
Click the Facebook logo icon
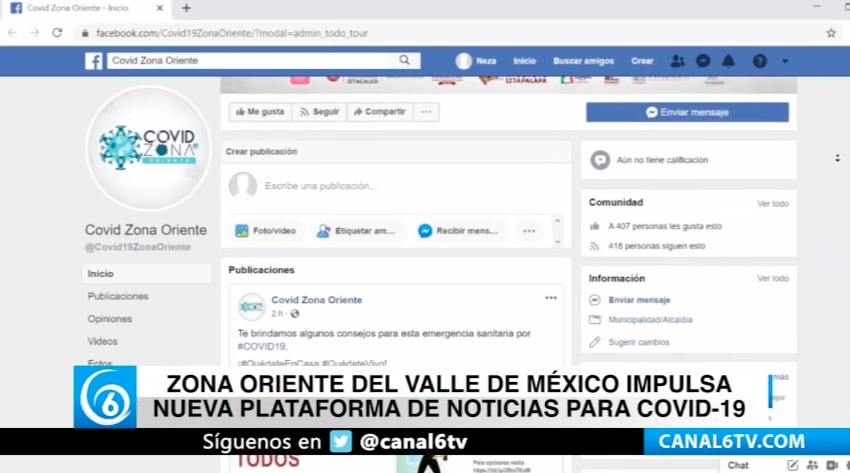(93, 61)
